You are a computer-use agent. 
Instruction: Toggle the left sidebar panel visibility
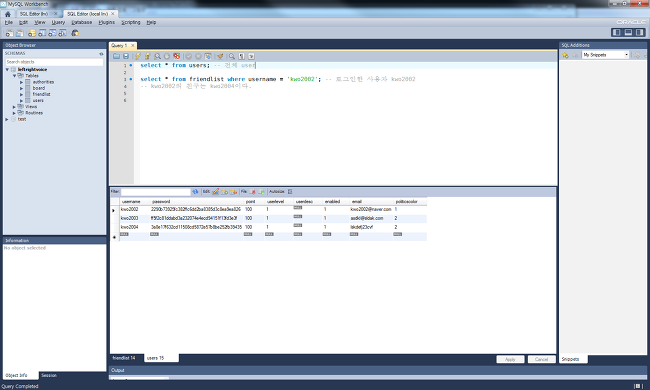[x=617, y=32]
